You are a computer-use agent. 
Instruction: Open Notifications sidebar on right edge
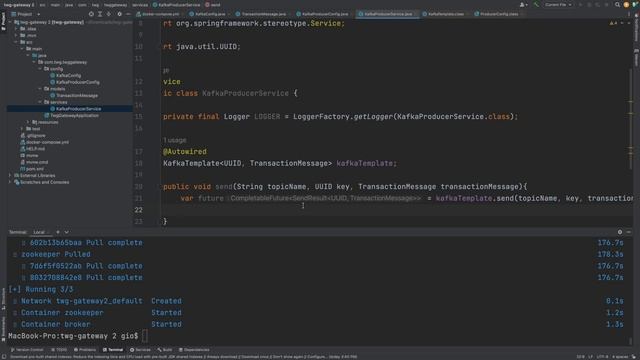[636, 28]
